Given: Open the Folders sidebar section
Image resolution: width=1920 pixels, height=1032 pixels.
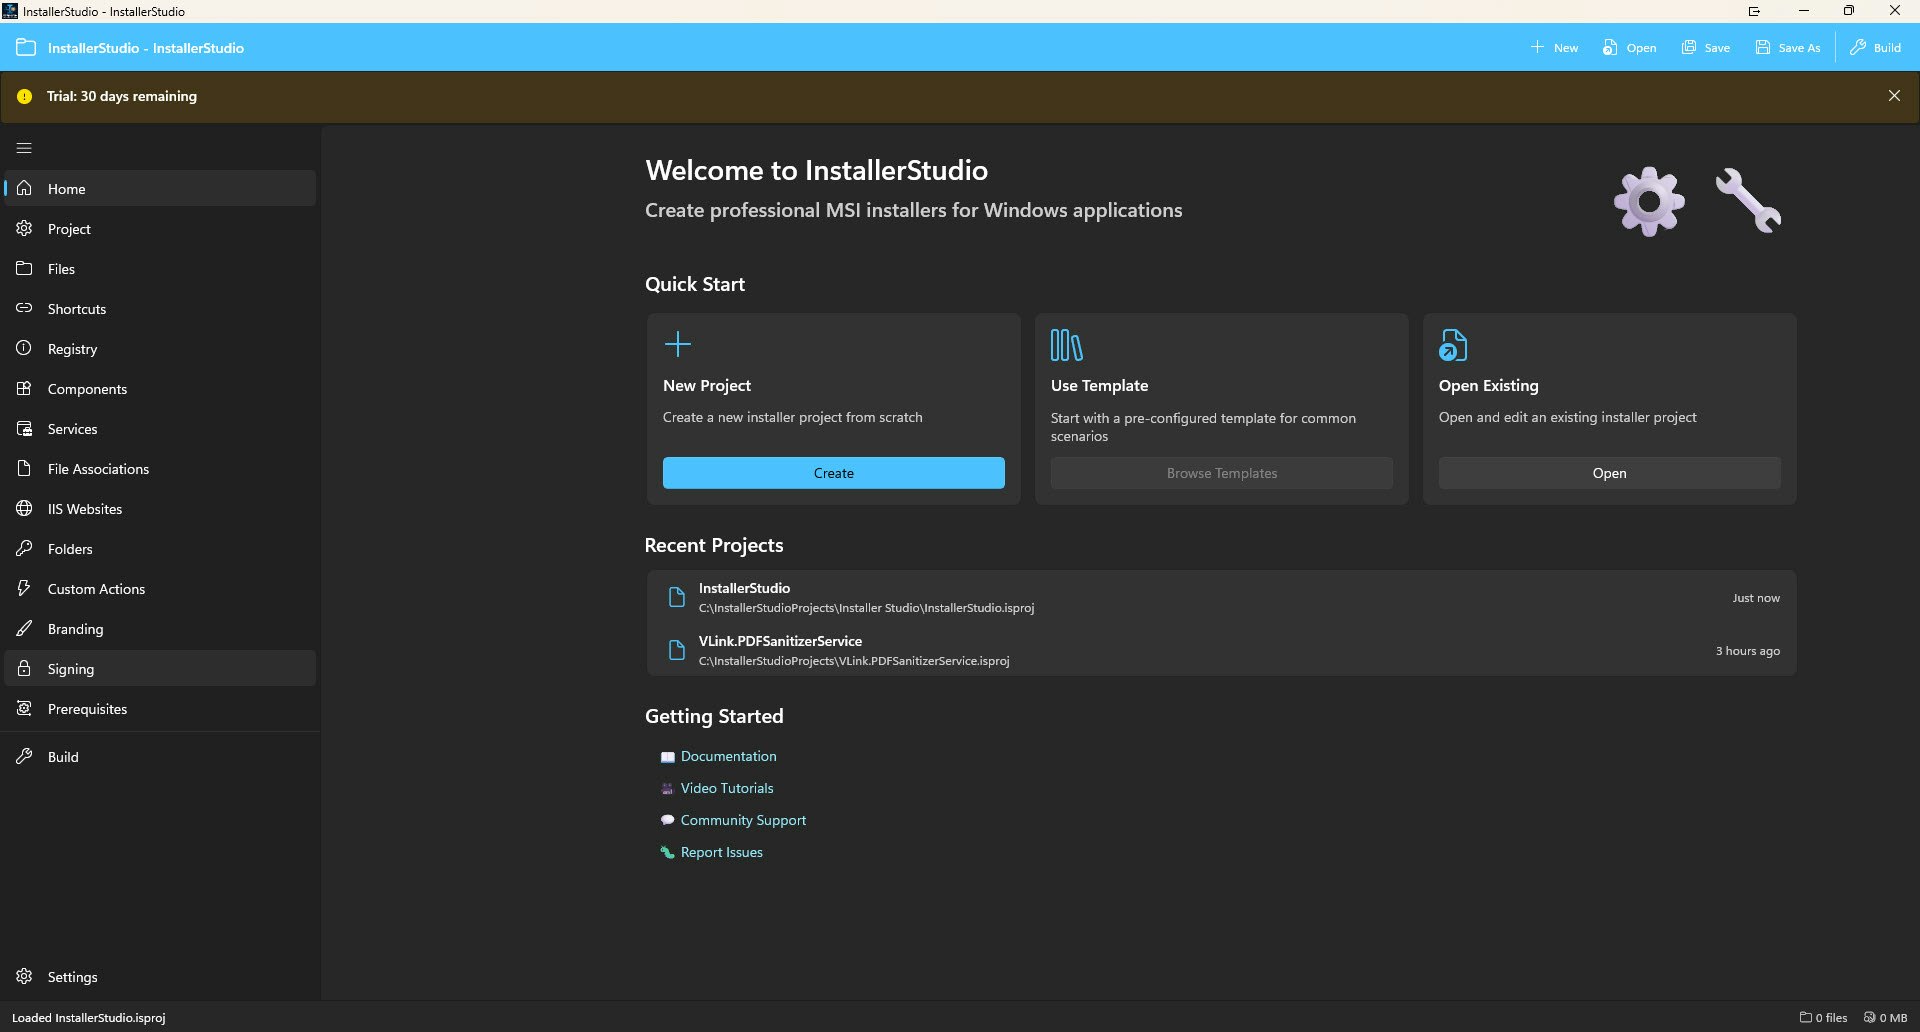Looking at the screenshot, I should click(x=71, y=548).
